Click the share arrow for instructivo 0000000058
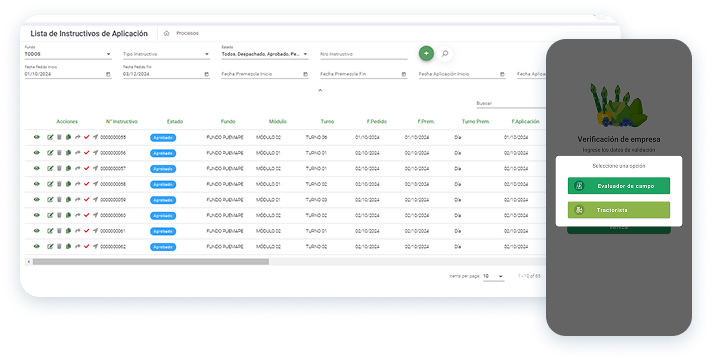712x361 pixels. coord(78,184)
